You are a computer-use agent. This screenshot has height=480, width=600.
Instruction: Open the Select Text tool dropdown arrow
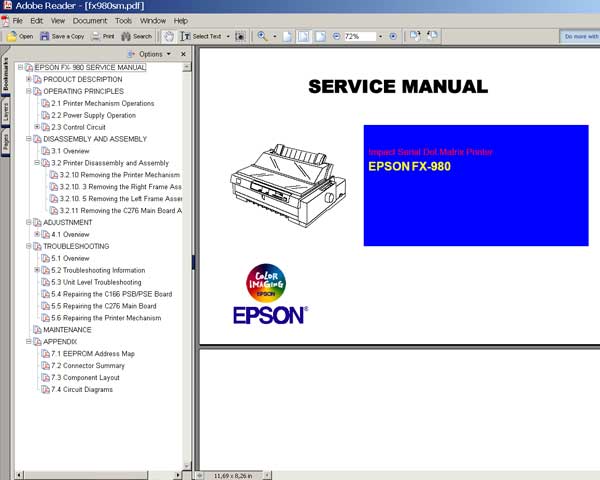[228, 36]
